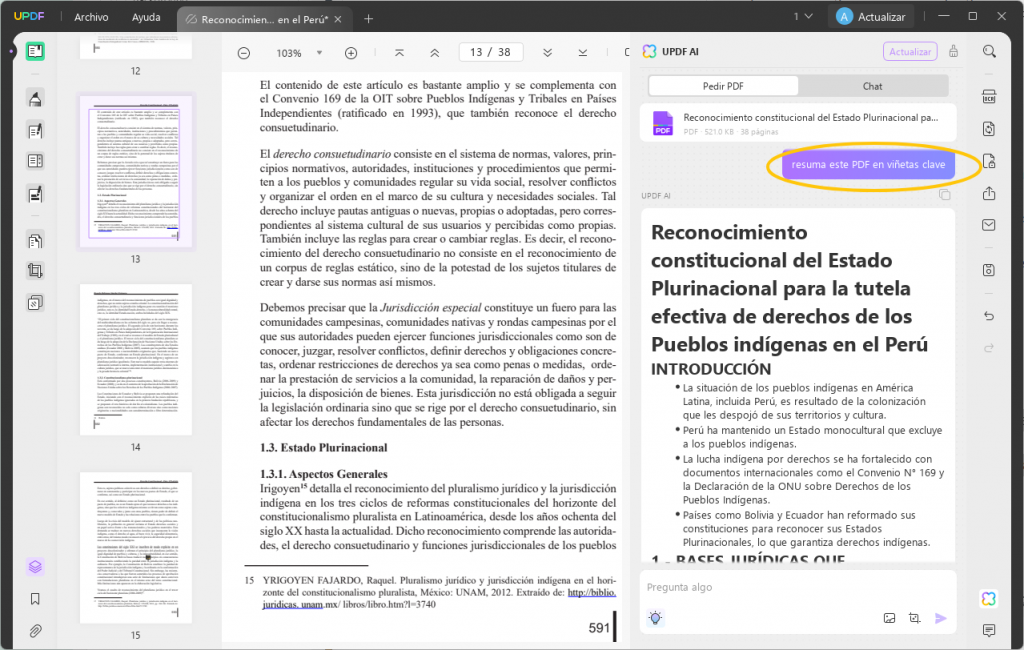Click the zoom out minus icon
The height and width of the screenshot is (650, 1024).
pos(244,53)
